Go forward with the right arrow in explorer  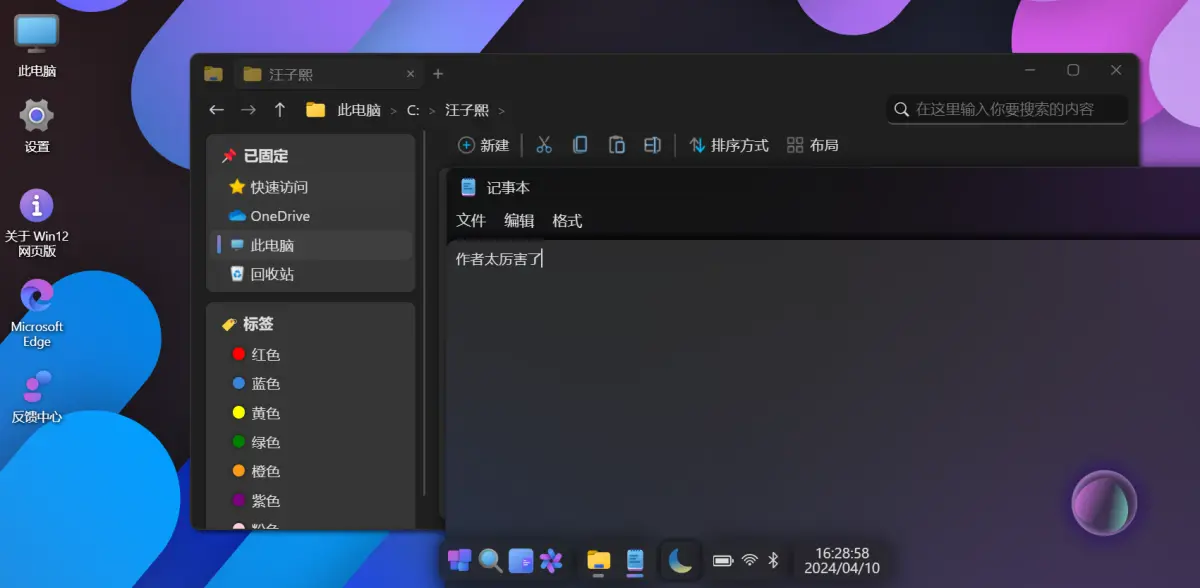(248, 110)
